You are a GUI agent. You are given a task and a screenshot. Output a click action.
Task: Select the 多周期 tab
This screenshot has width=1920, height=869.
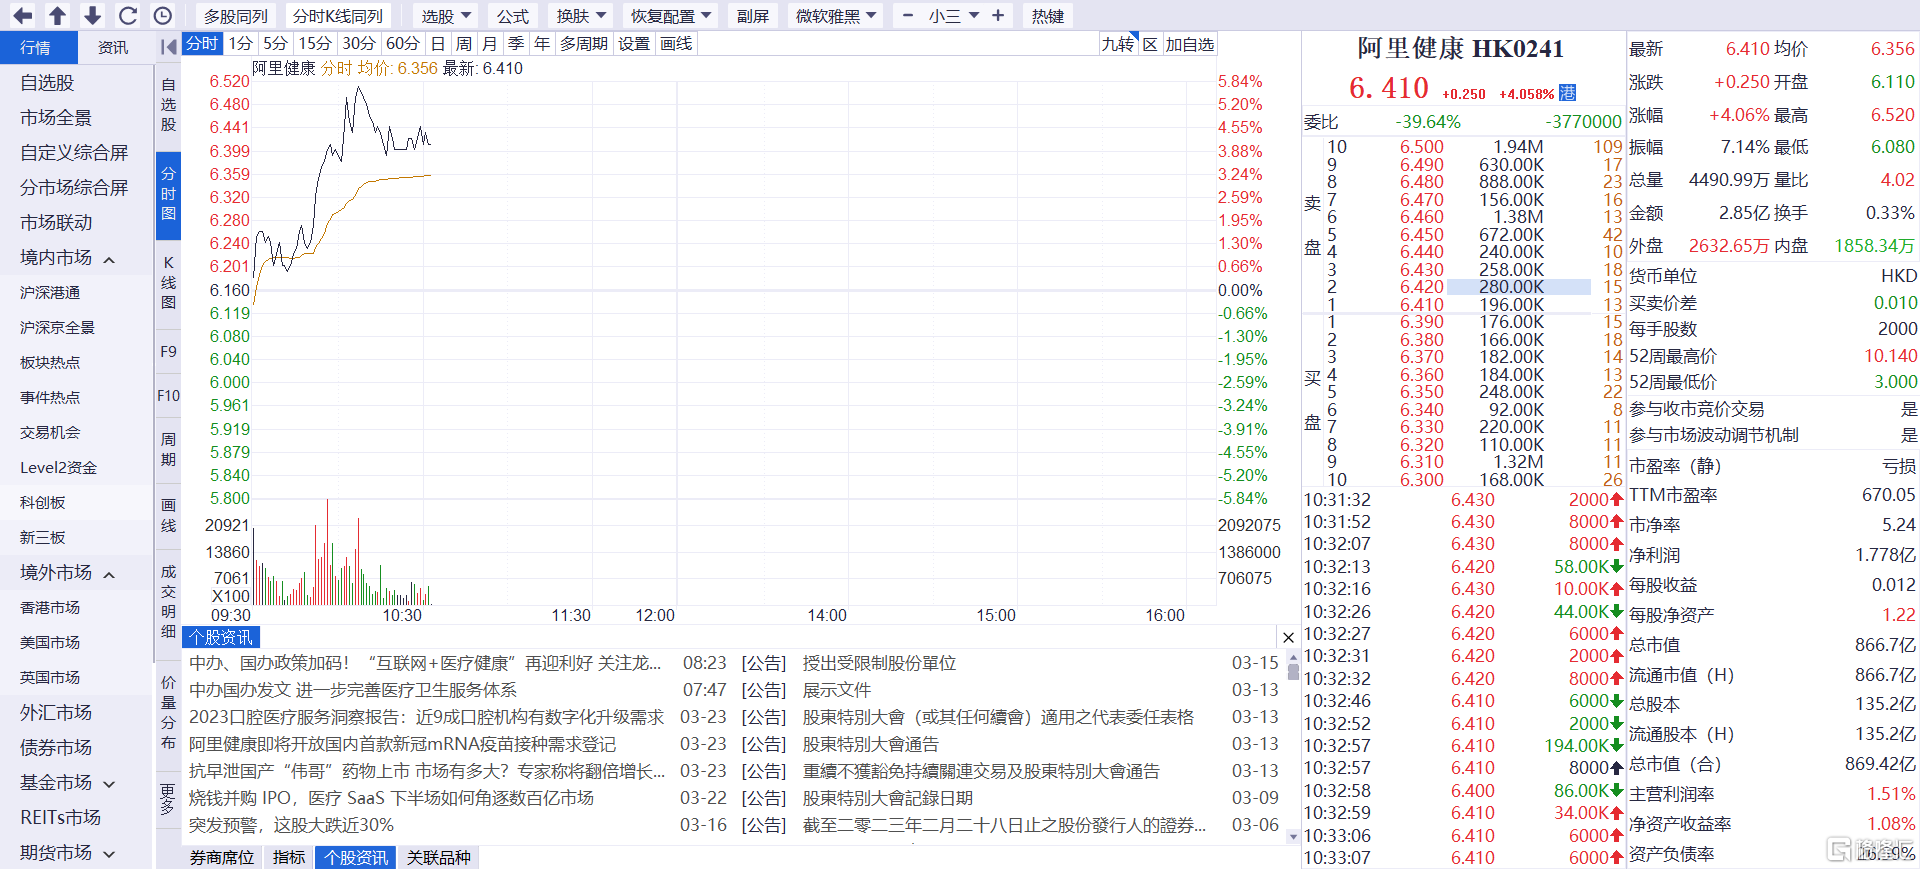coord(584,43)
